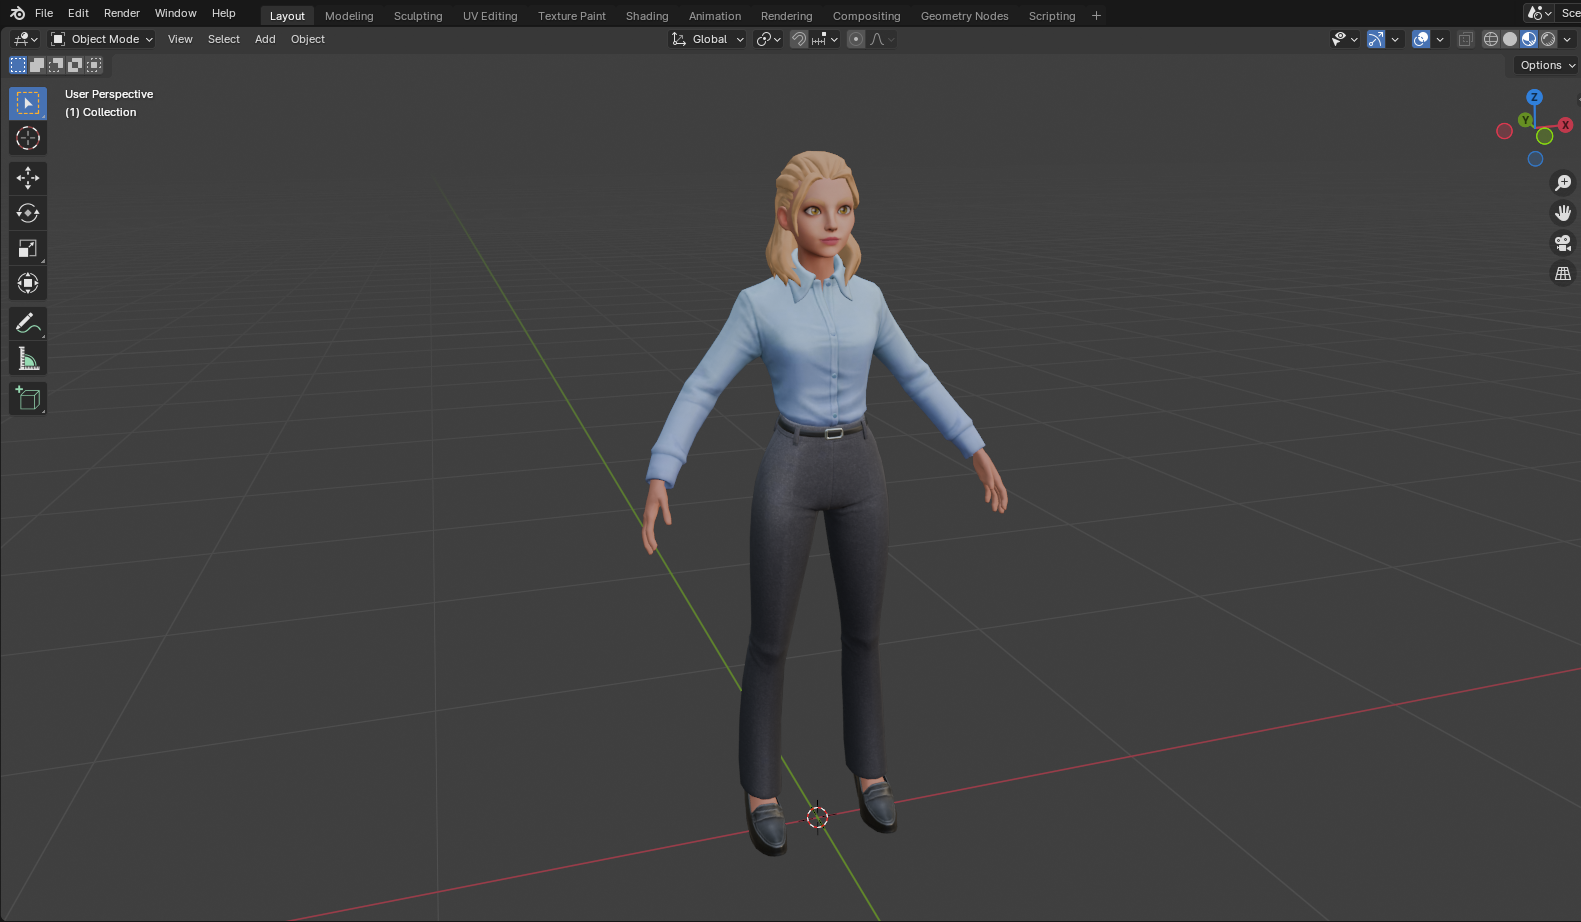1581x922 pixels.
Task: Expand the gizmo options dropdown arrow
Action: [1395, 39]
